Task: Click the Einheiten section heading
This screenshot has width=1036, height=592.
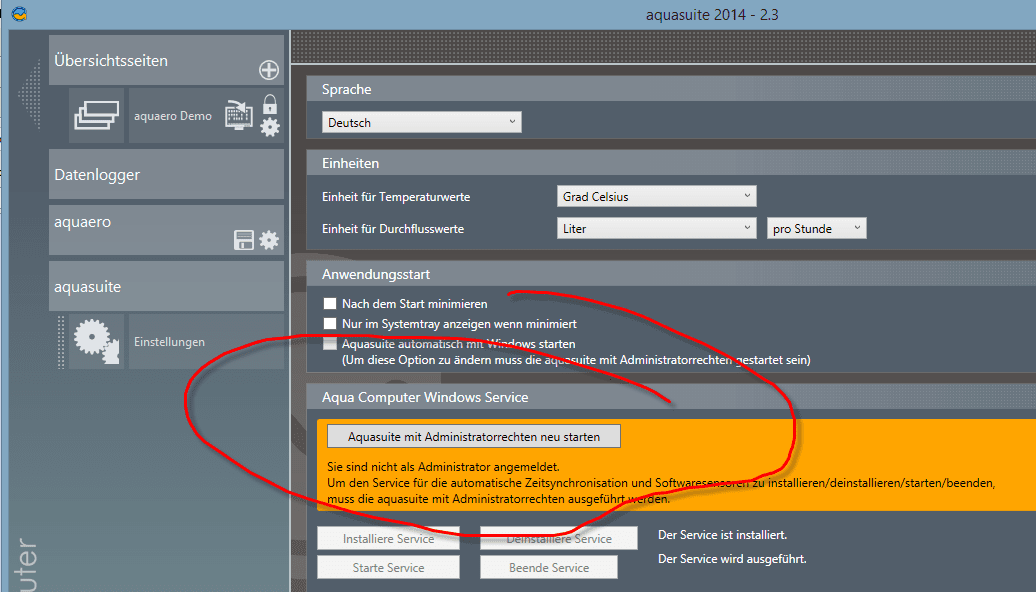Action: click(x=350, y=163)
